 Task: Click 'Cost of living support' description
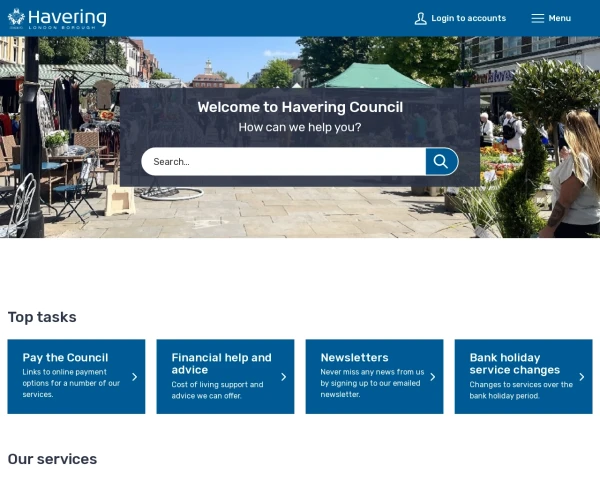point(217,390)
